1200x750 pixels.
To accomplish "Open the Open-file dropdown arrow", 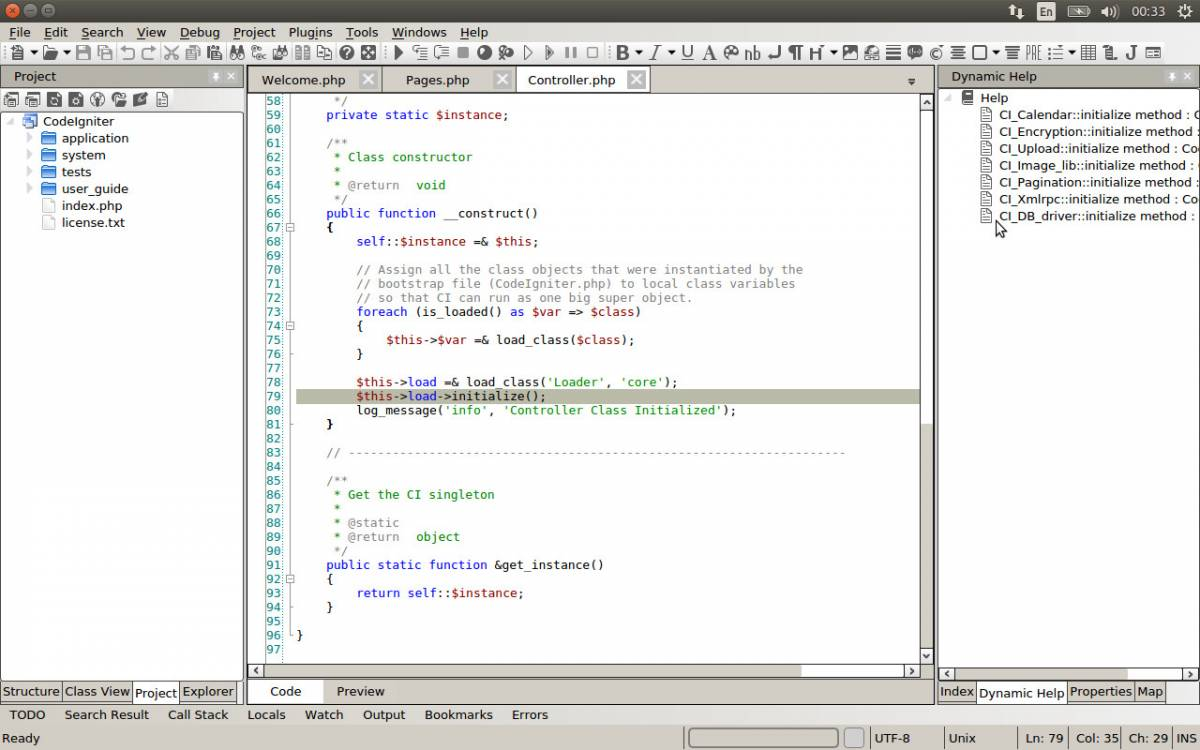I will pos(66,53).
